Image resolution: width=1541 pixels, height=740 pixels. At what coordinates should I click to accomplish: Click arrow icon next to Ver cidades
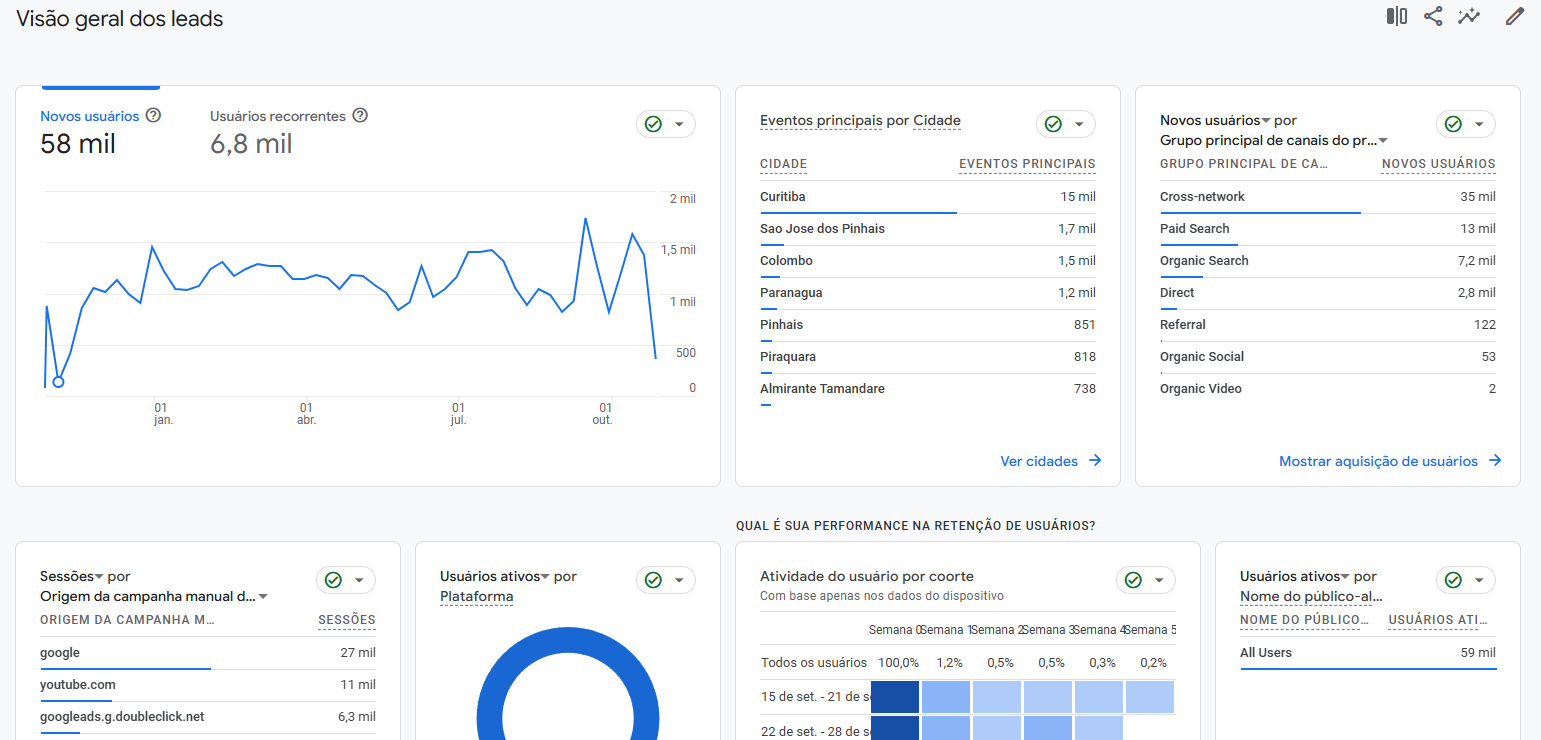(x=1095, y=461)
